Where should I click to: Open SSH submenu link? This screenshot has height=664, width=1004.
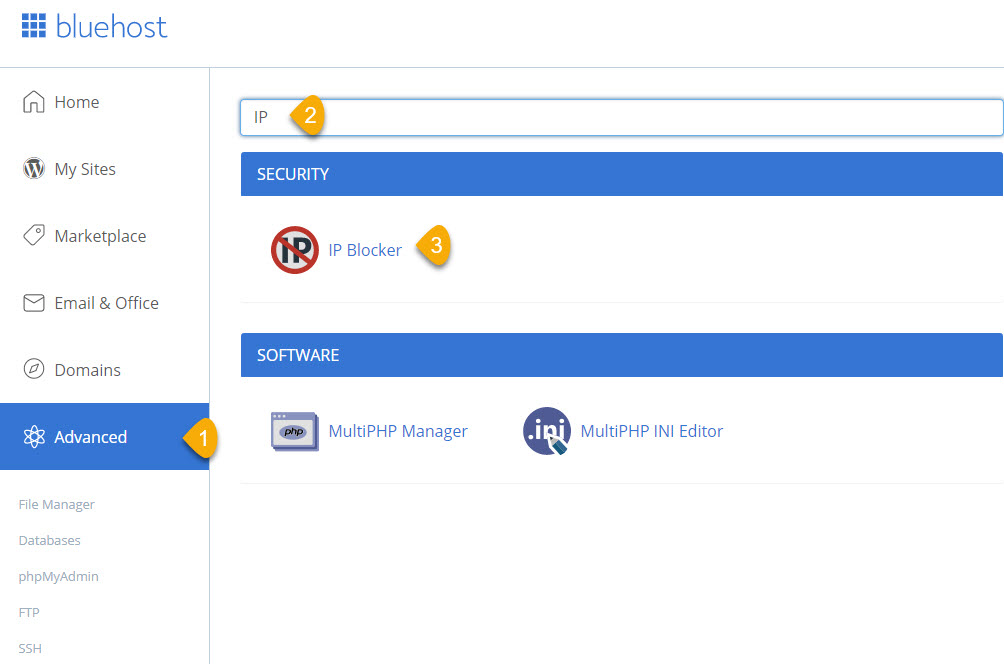pos(30,648)
